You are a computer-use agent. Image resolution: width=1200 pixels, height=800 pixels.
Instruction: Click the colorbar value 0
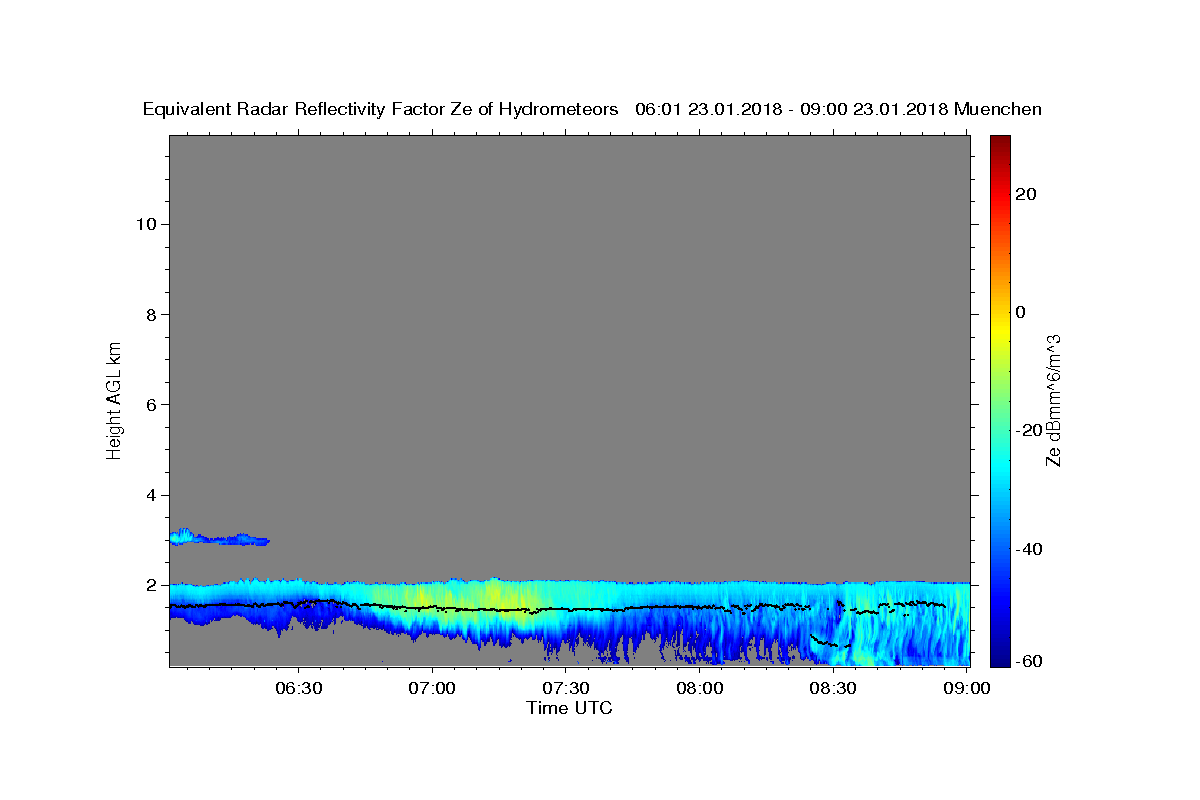click(1021, 312)
